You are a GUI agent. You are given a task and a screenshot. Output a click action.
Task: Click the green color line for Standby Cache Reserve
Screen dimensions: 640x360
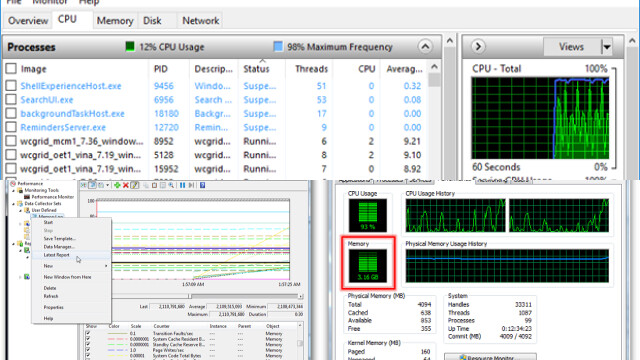(x=117, y=344)
